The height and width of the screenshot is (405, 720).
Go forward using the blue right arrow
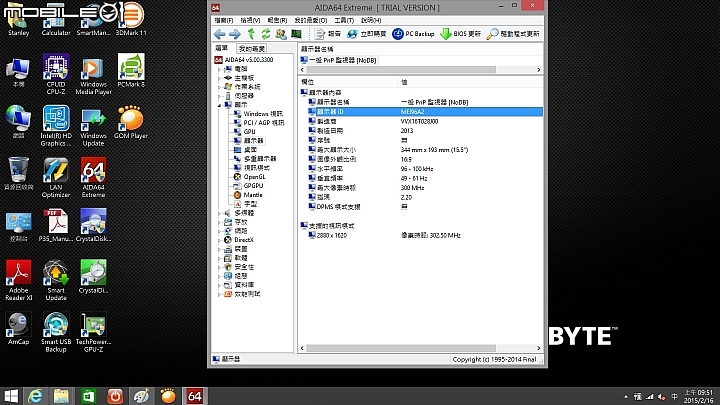coord(235,34)
